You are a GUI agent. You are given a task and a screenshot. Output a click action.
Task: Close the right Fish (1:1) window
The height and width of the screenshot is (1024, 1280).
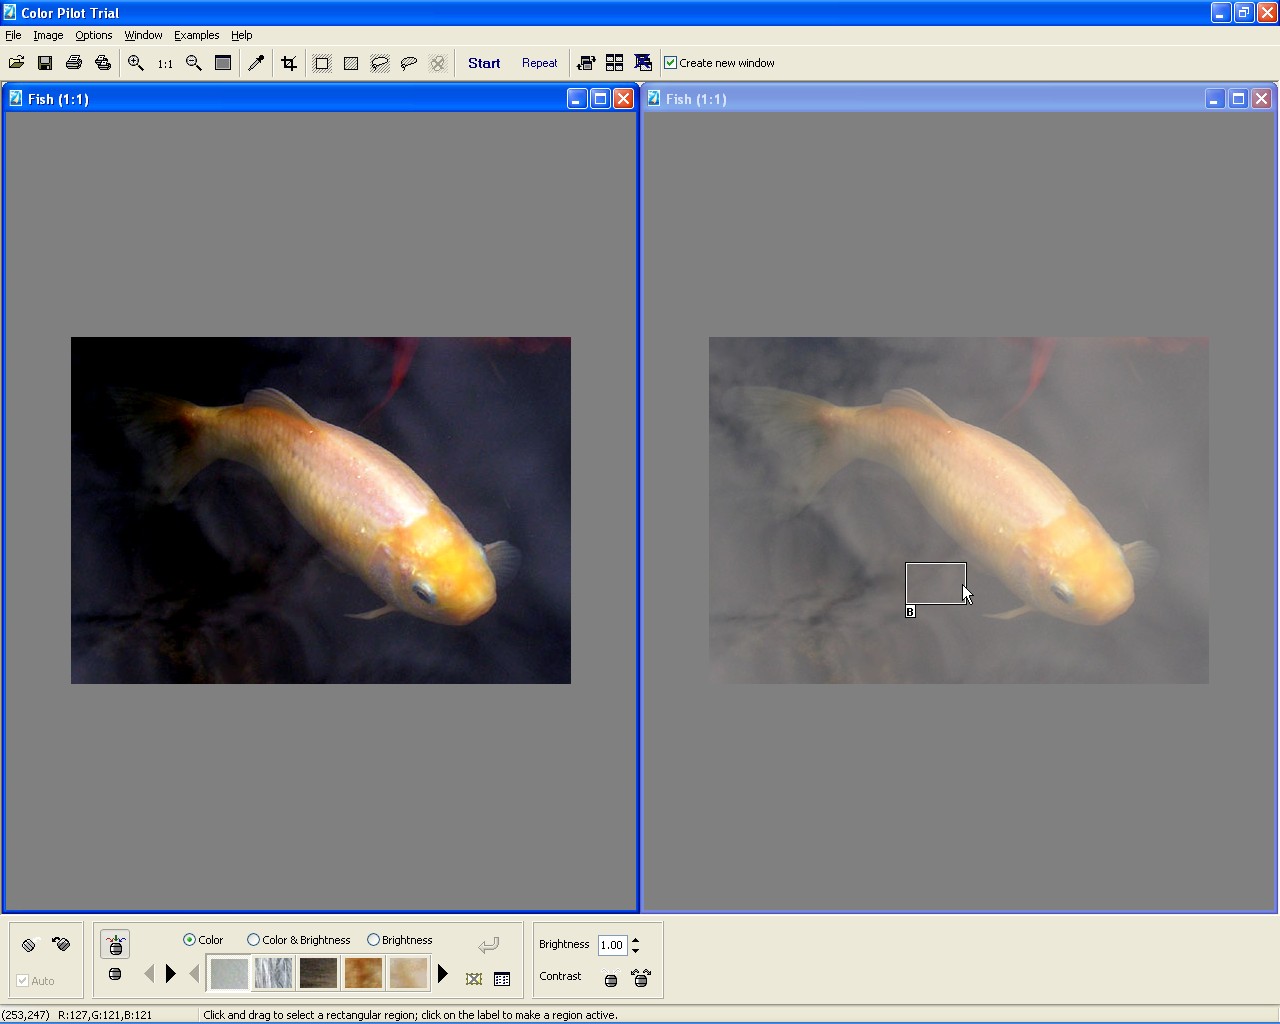(x=1261, y=98)
